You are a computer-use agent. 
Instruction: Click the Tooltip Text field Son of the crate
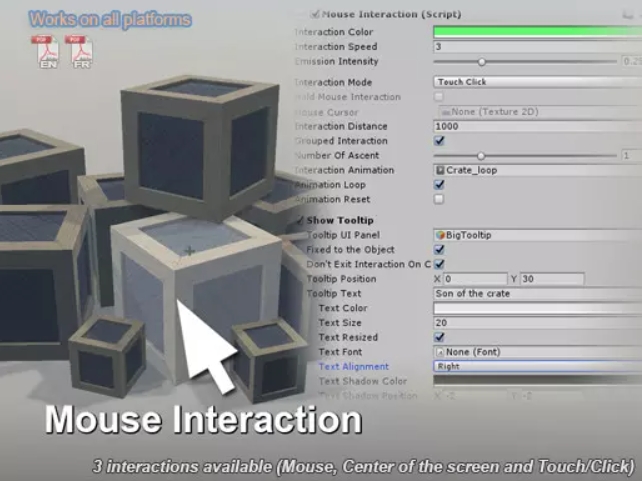[538, 294]
